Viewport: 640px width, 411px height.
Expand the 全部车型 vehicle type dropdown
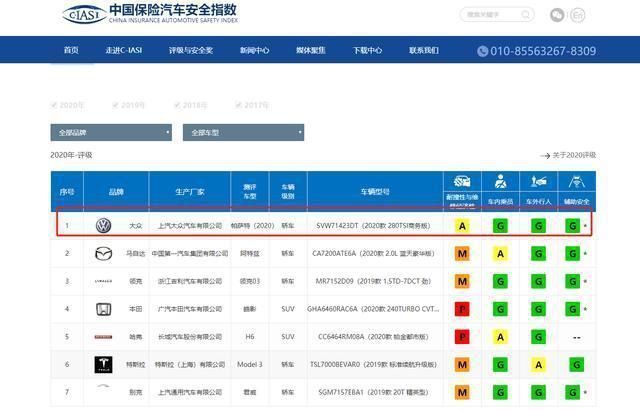point(243,132)
